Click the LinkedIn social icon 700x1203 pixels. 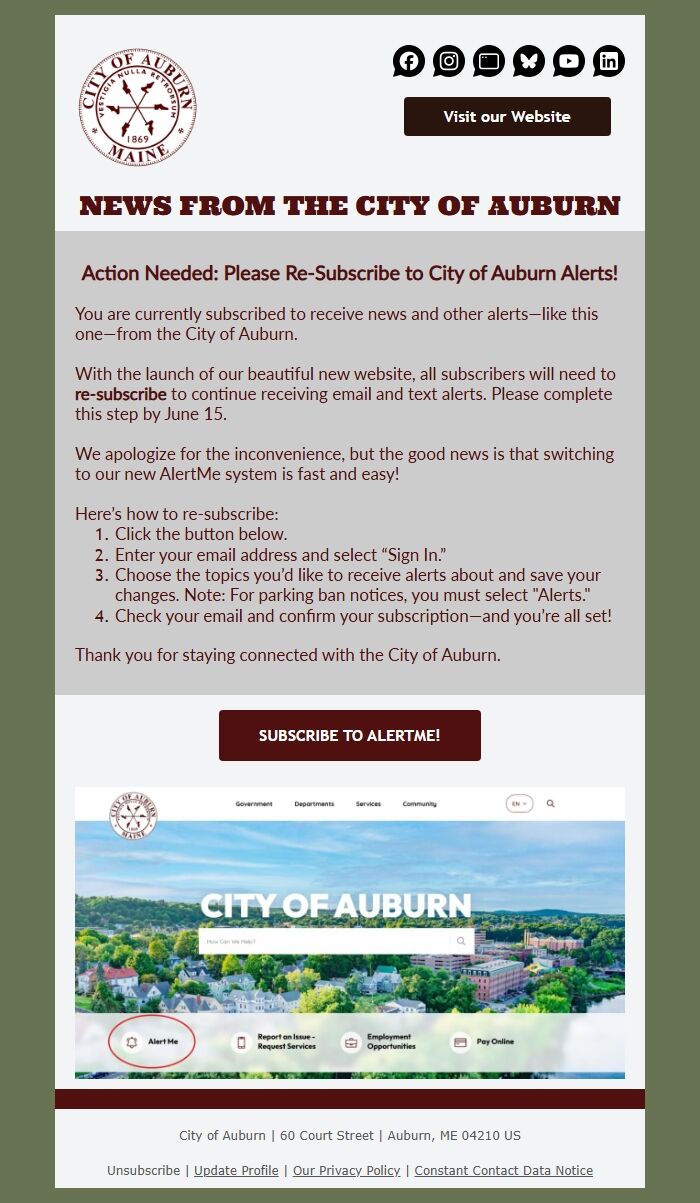[x=608, y=61]
